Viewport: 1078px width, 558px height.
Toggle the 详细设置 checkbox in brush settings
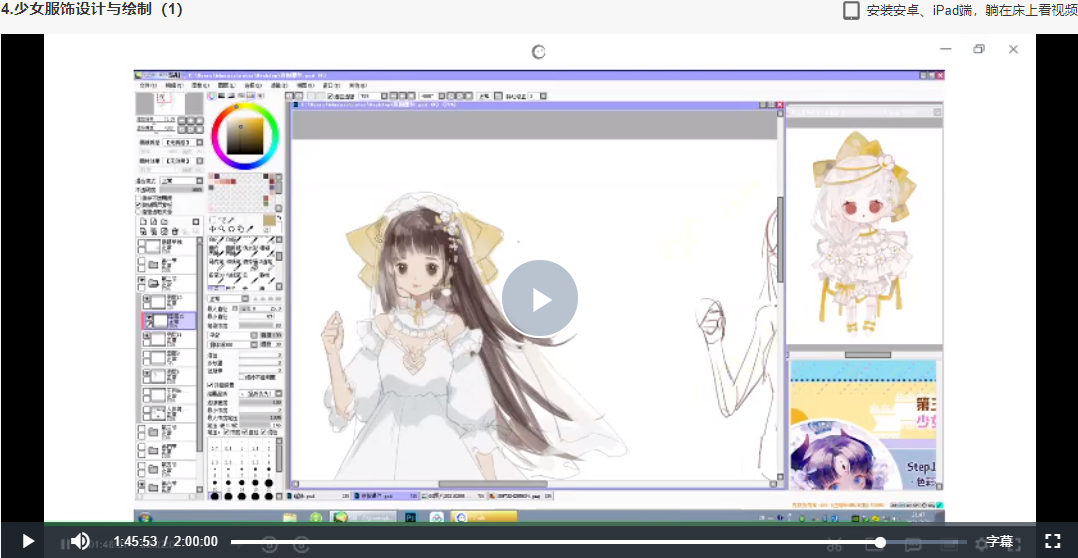tap(210, 384)
